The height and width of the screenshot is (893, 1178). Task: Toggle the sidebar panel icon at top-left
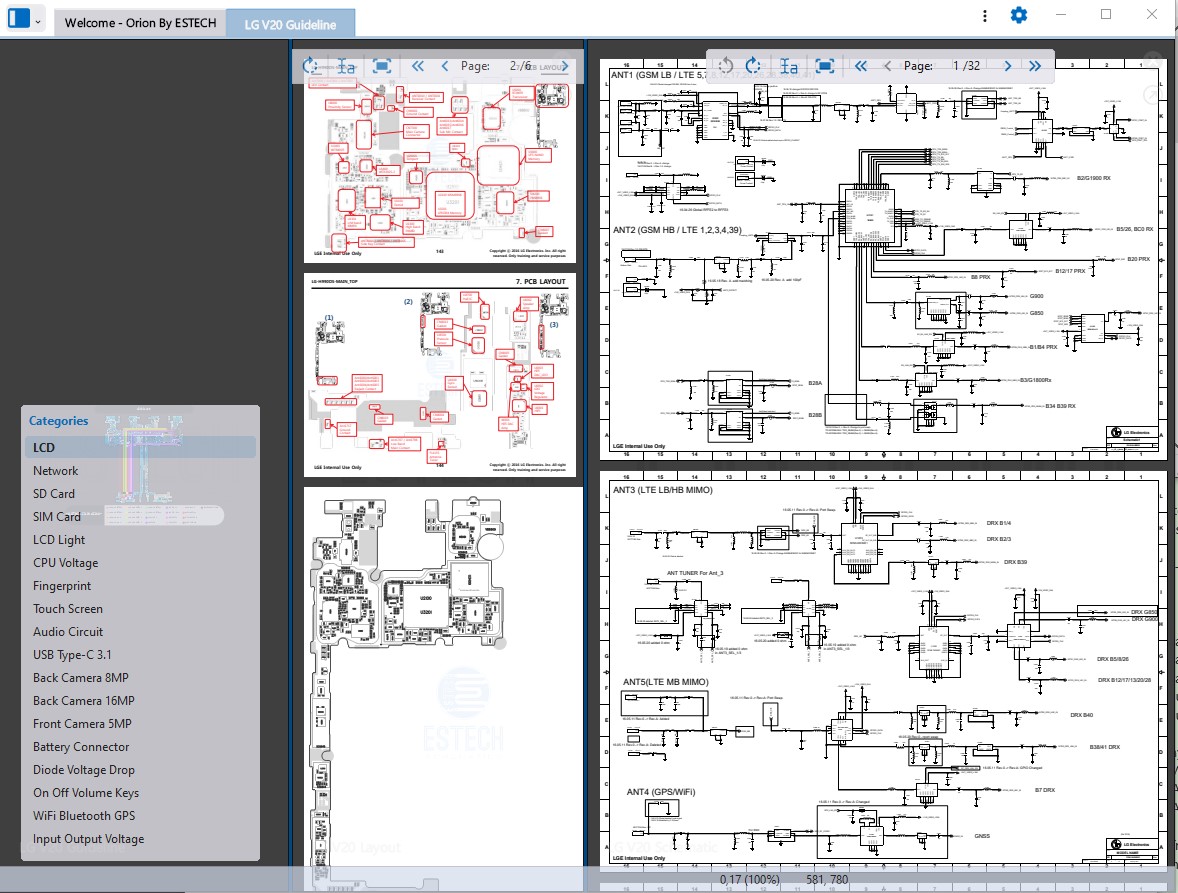click(x=19, y=17)
